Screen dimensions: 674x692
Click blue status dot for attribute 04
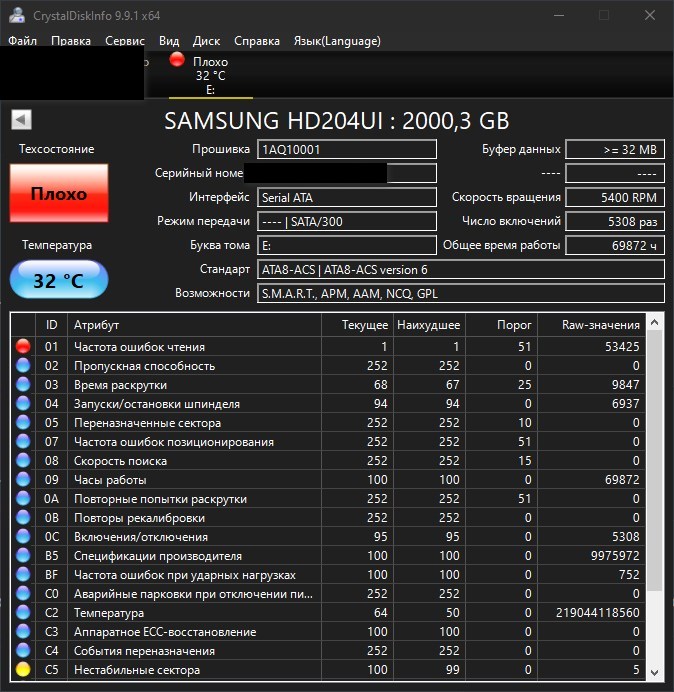pyautogui.click(x=23, y=403)
